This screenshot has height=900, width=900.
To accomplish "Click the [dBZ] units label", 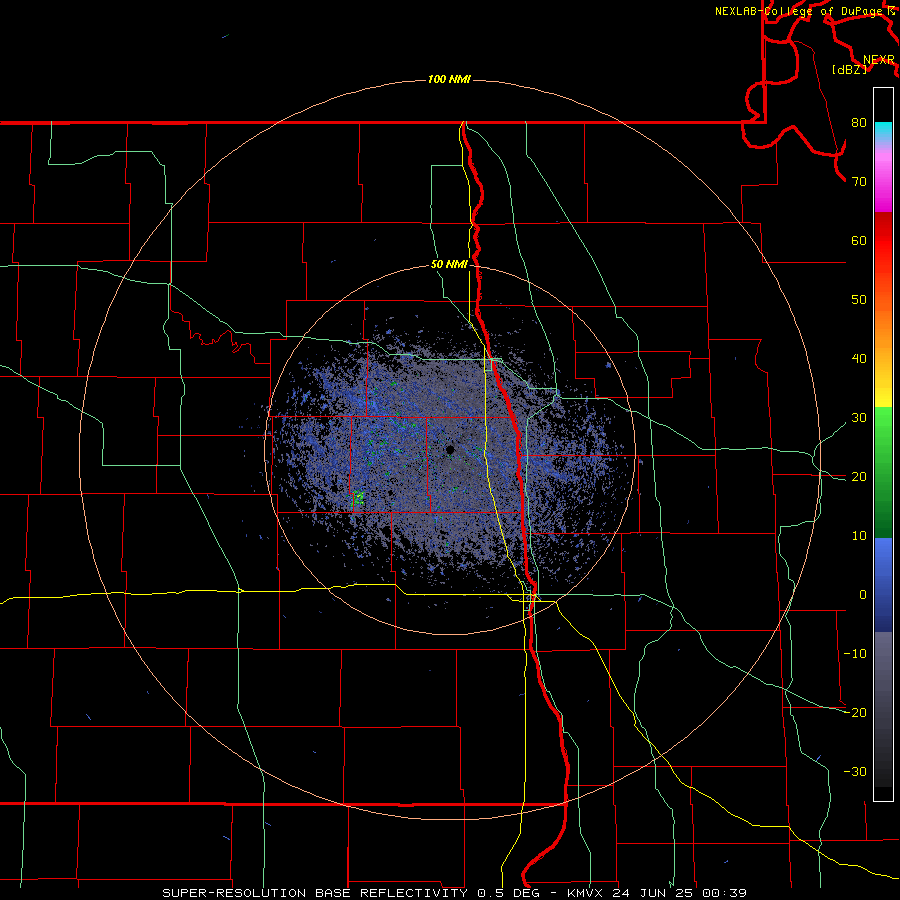I will [x=849, y=70].
